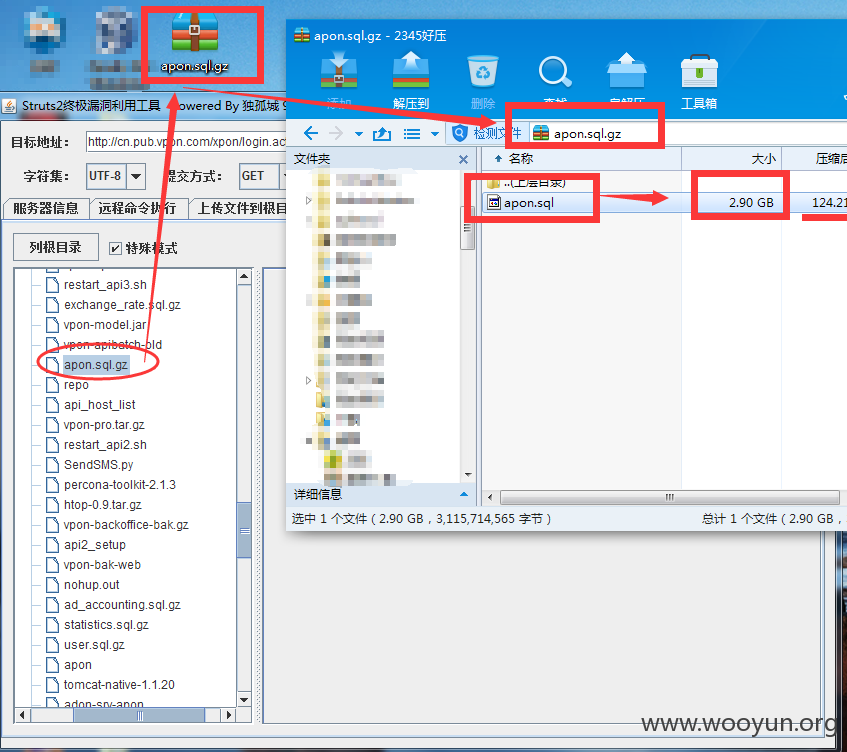847x752 pixels.
Task: Click the 列根目录 button
Action: point(56,247)
